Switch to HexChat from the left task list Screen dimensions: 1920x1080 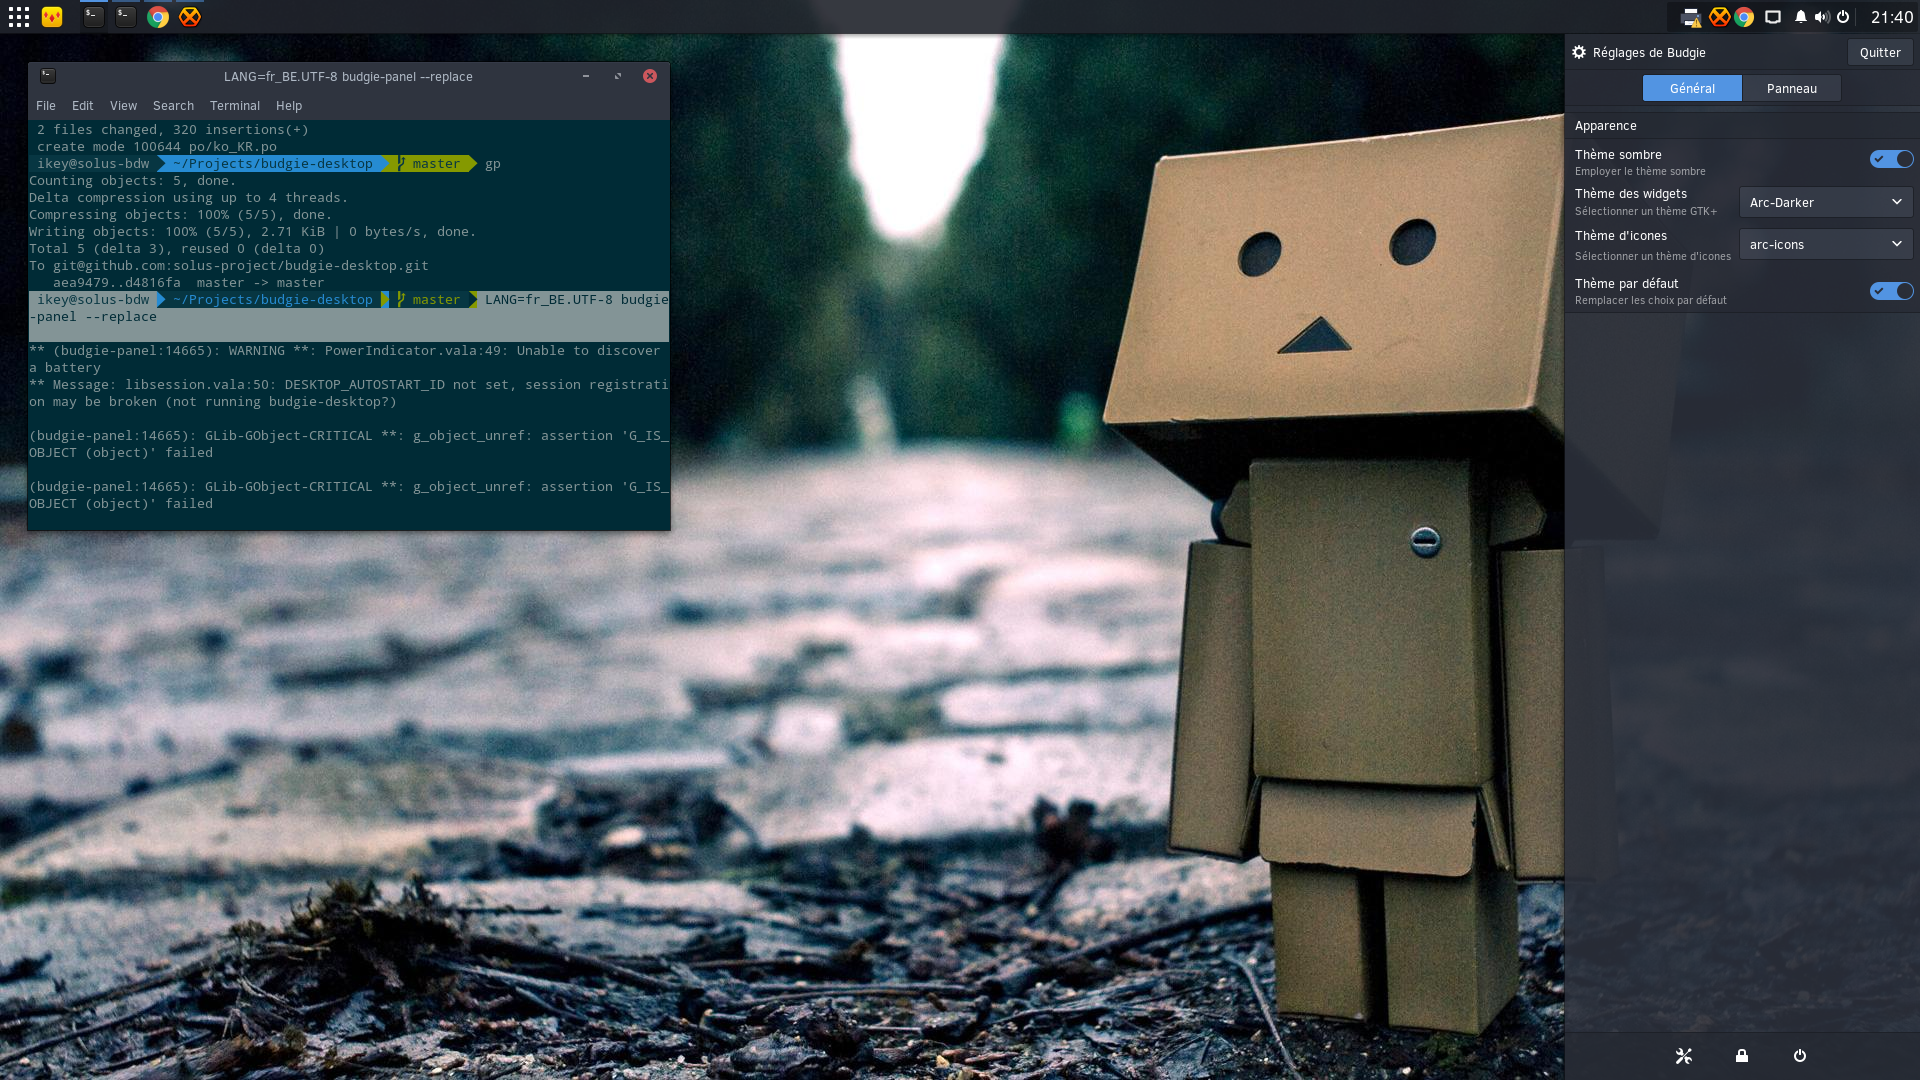[190, 17]
